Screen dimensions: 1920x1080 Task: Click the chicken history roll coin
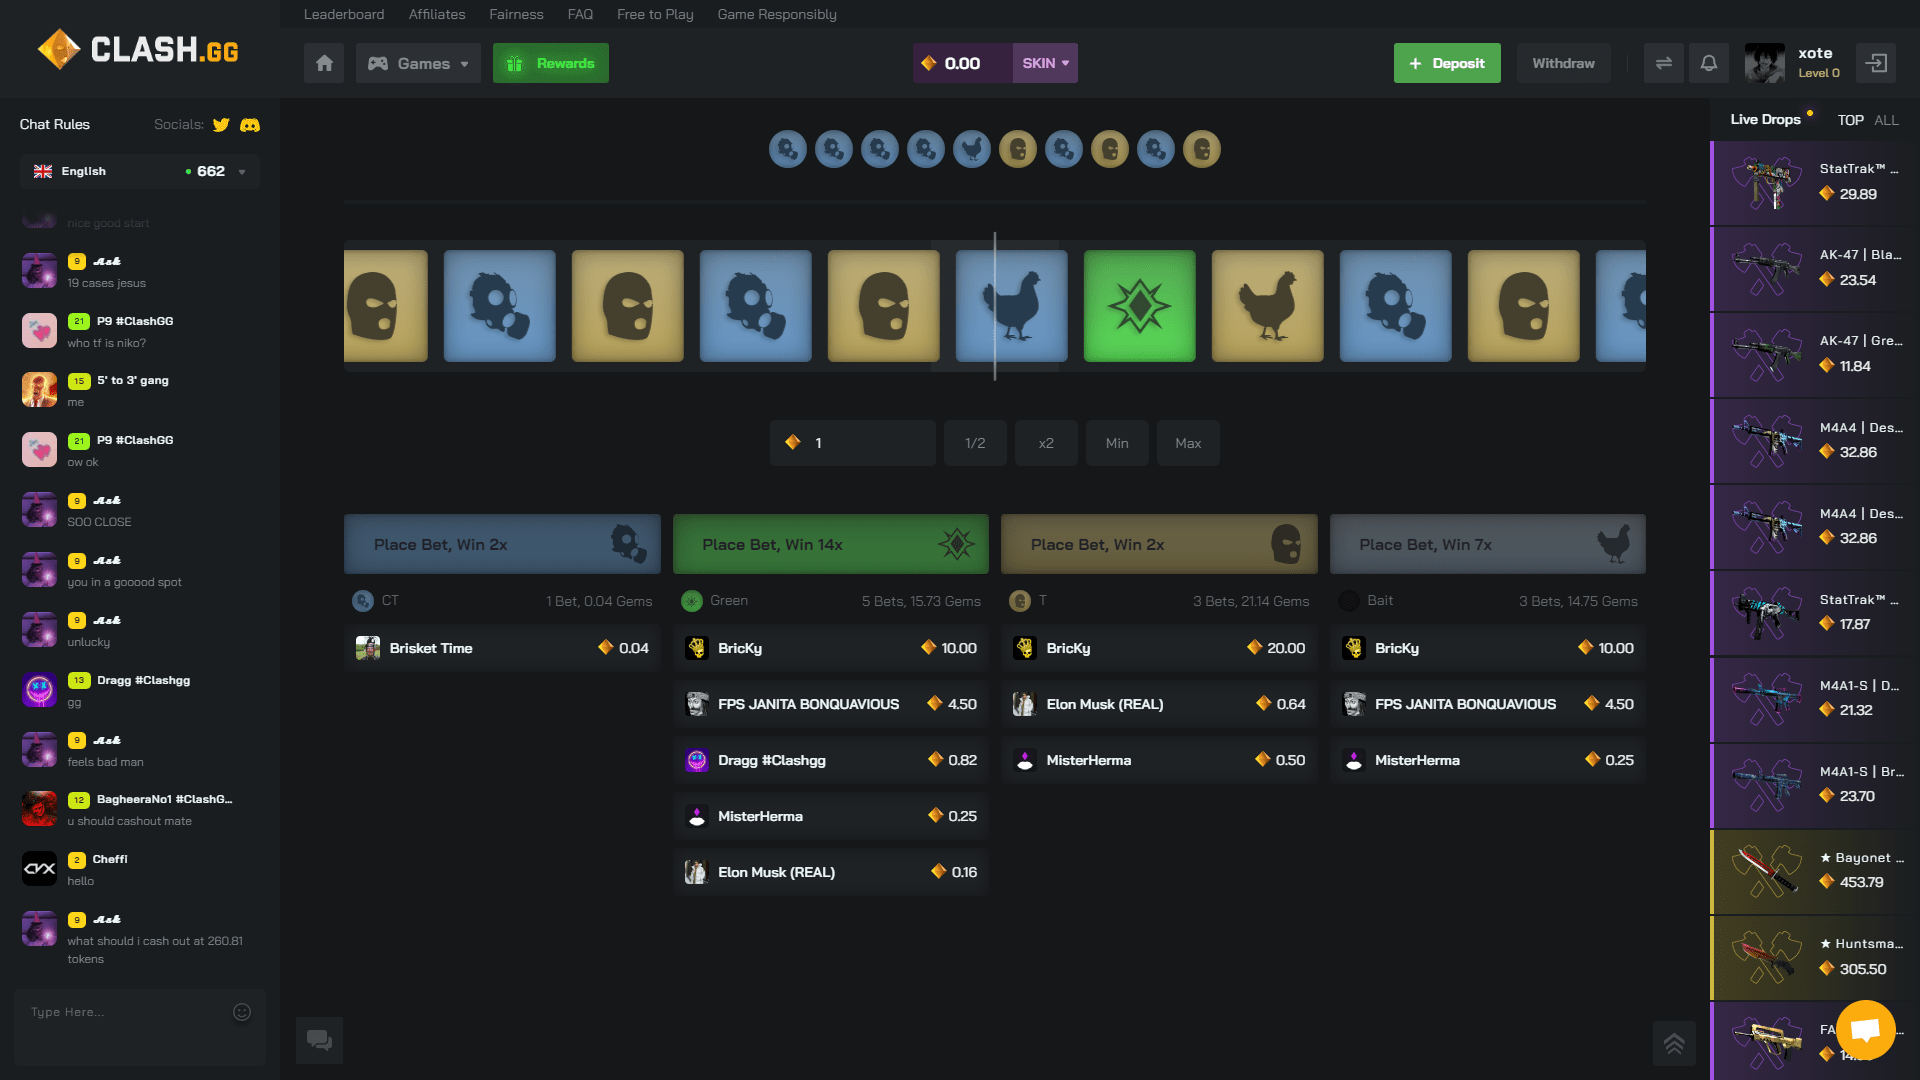(x=972, y=149)
